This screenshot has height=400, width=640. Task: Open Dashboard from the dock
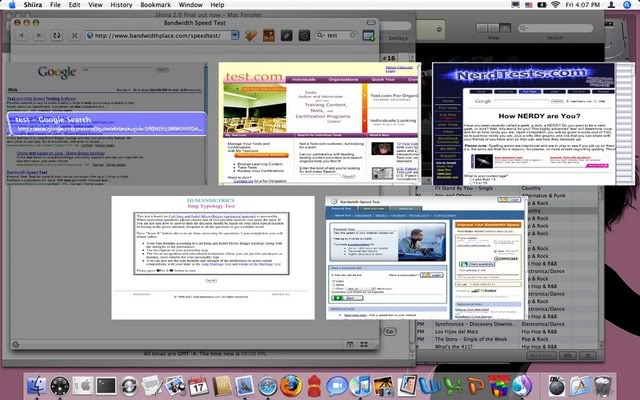(x=60, y=385)
